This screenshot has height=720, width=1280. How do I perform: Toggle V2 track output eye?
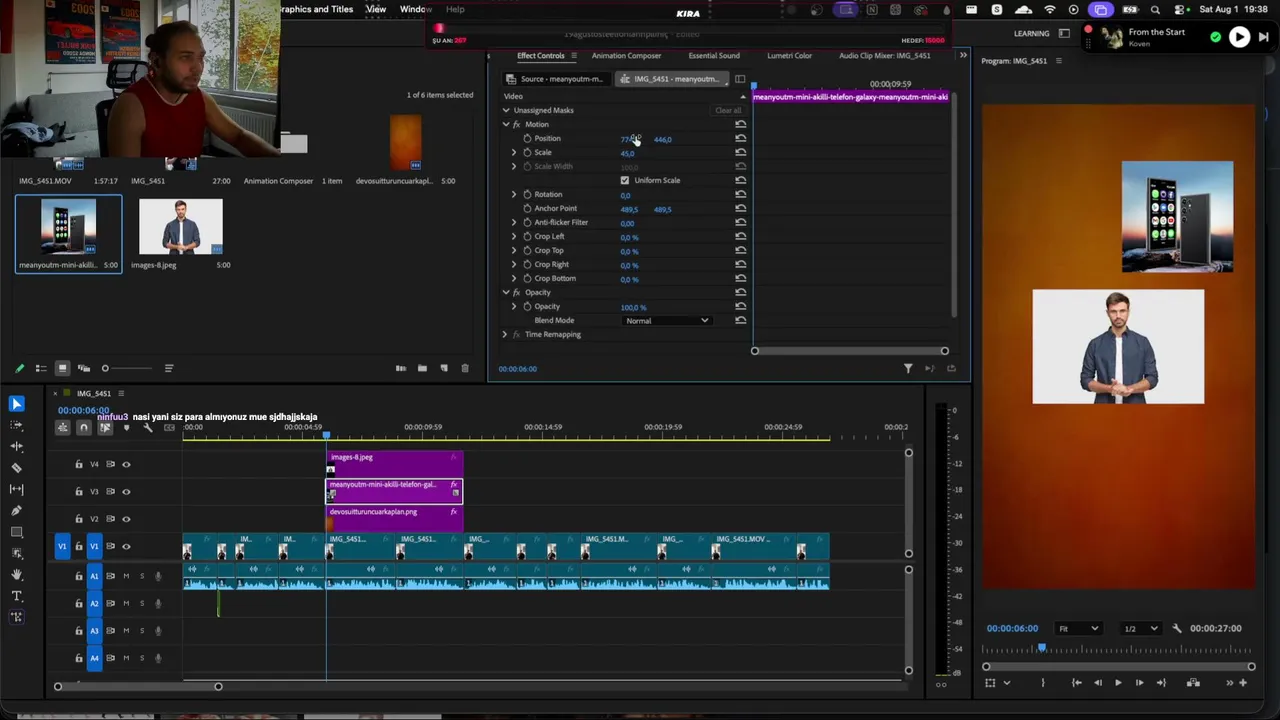point(126,519)
